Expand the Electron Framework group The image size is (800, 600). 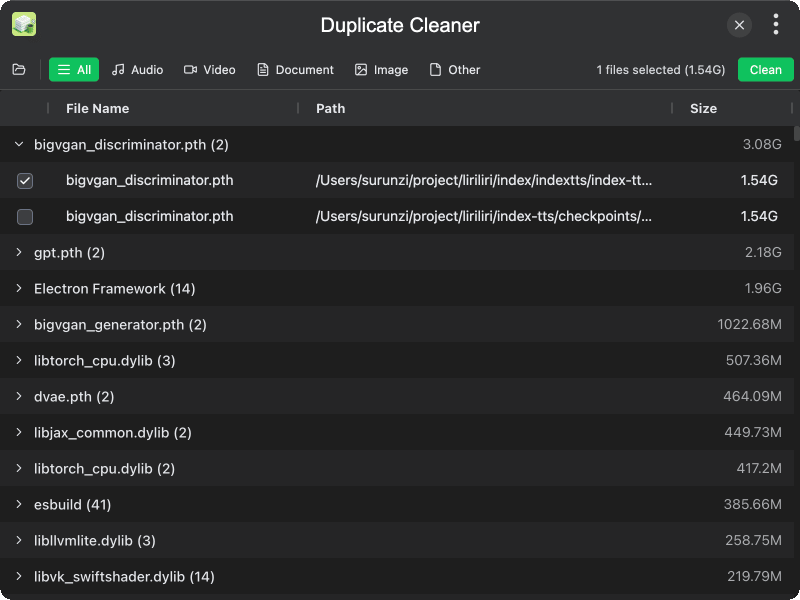tap(19, 289)
